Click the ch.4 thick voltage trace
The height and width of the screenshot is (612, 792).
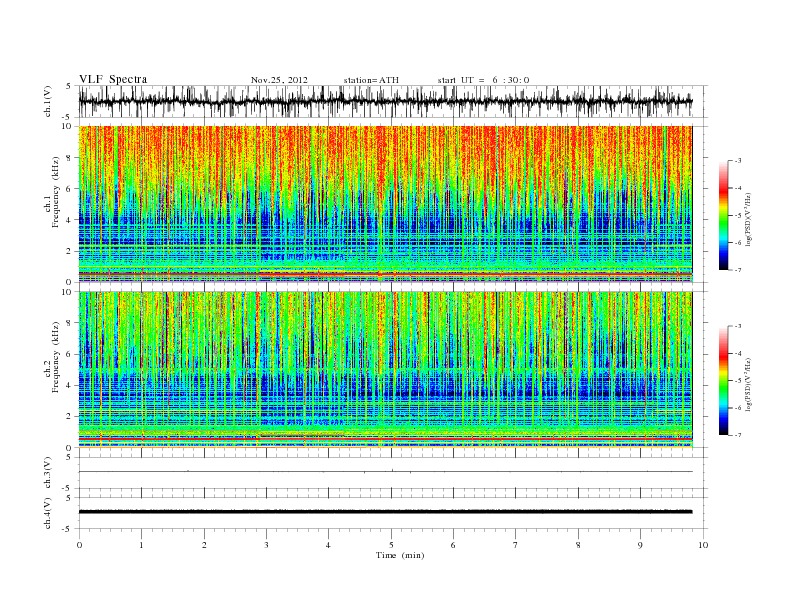(385, 512)
